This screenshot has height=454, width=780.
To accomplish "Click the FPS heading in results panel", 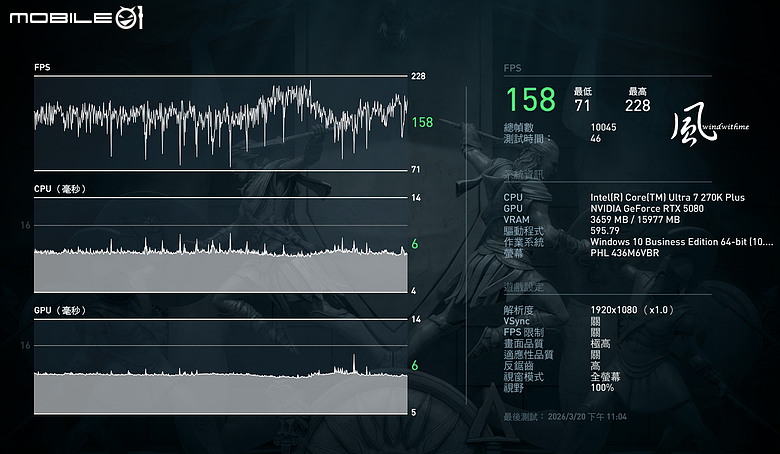I will (x=512, y=68).
